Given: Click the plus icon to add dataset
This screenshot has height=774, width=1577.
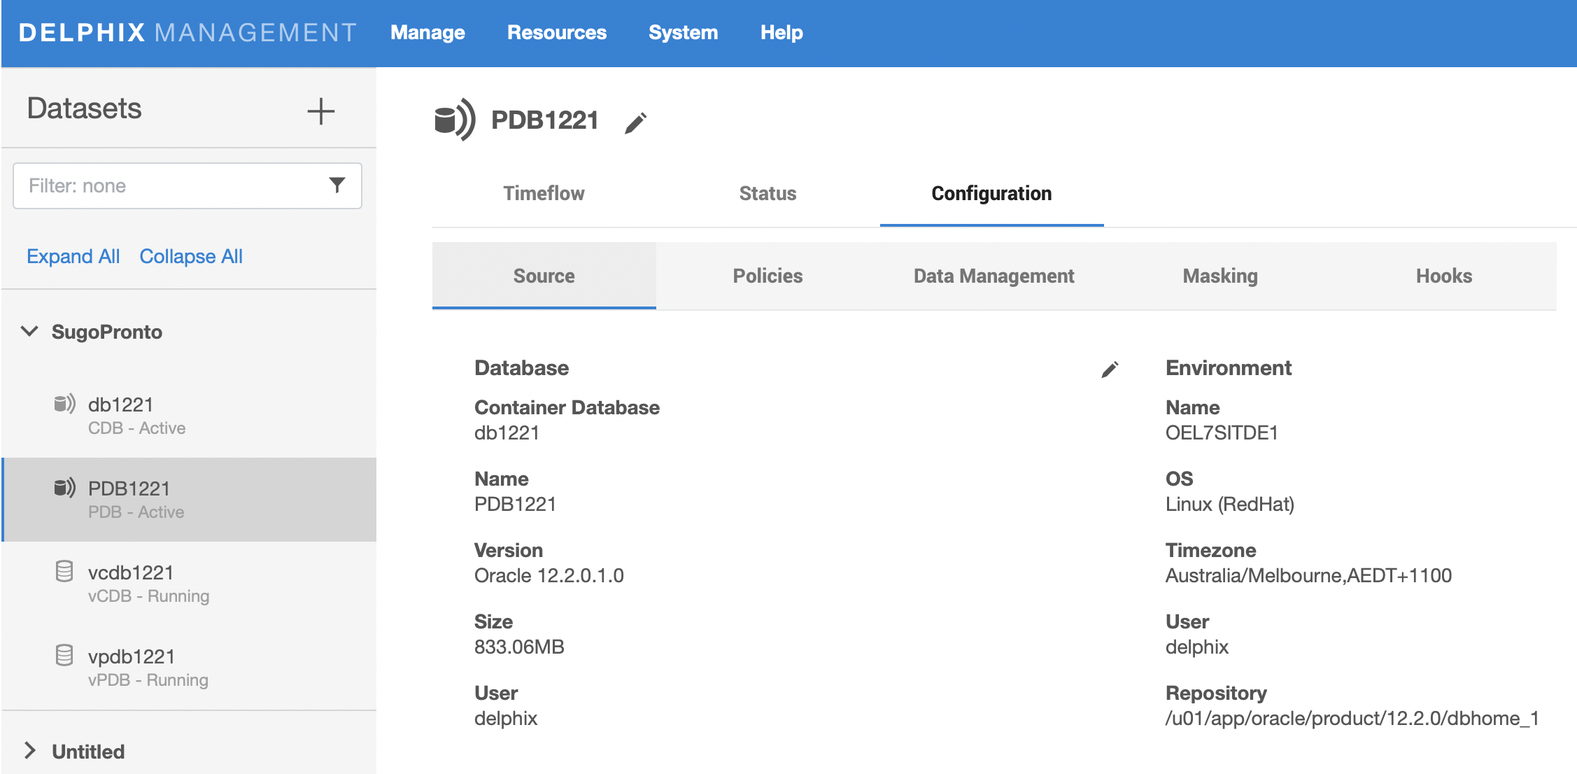Looking at the screenshot, I should coord(320,111).
